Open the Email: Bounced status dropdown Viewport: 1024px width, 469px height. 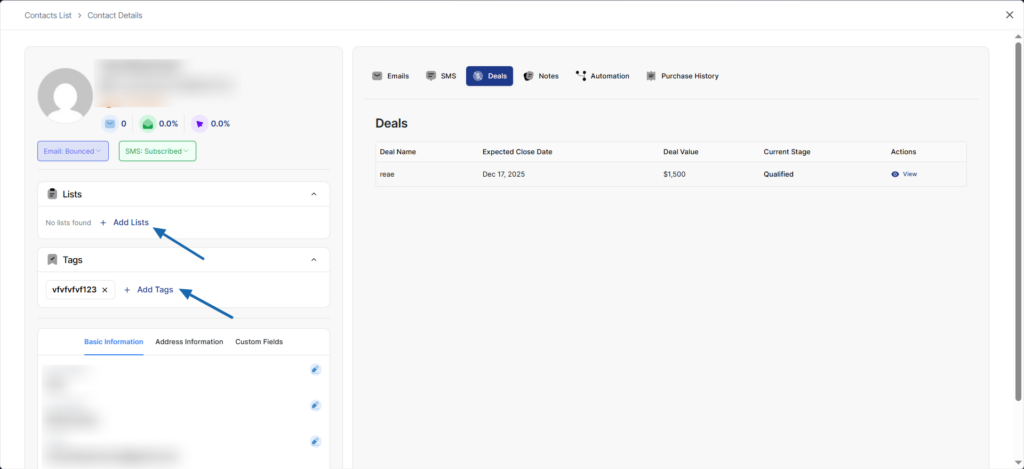tap(72, 151)
